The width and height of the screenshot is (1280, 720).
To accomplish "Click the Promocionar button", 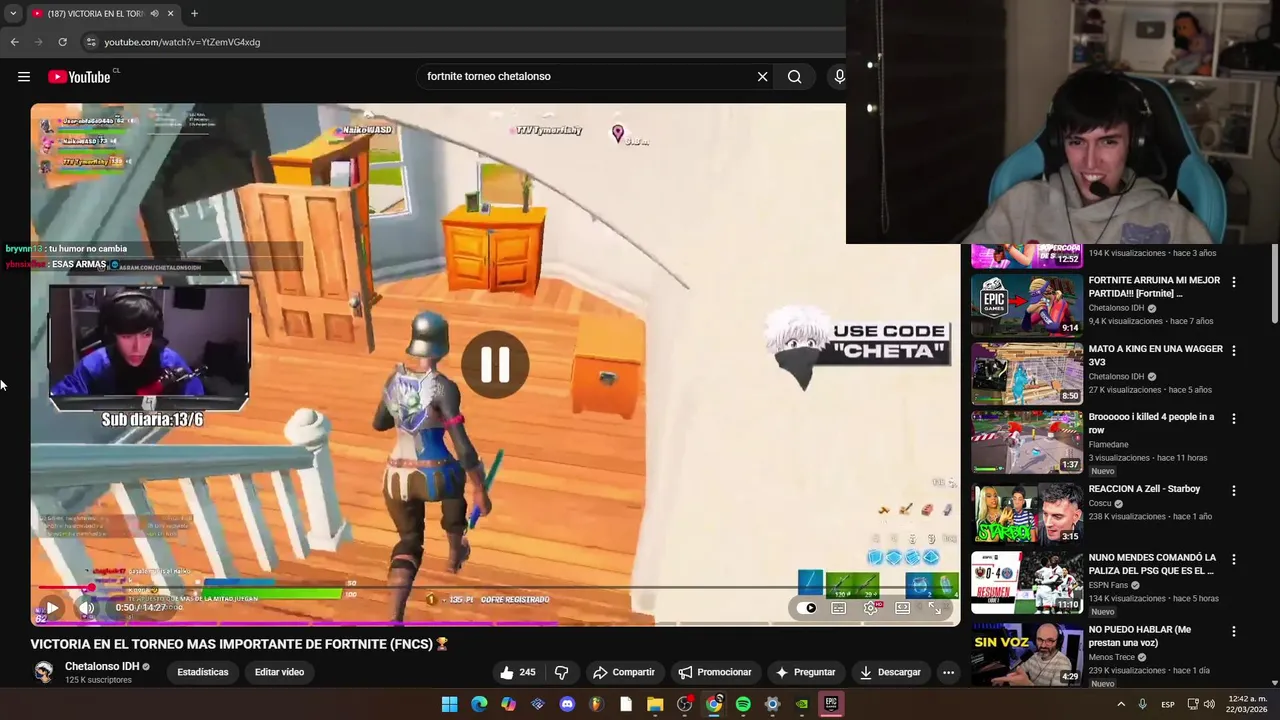I will [714, 672].
